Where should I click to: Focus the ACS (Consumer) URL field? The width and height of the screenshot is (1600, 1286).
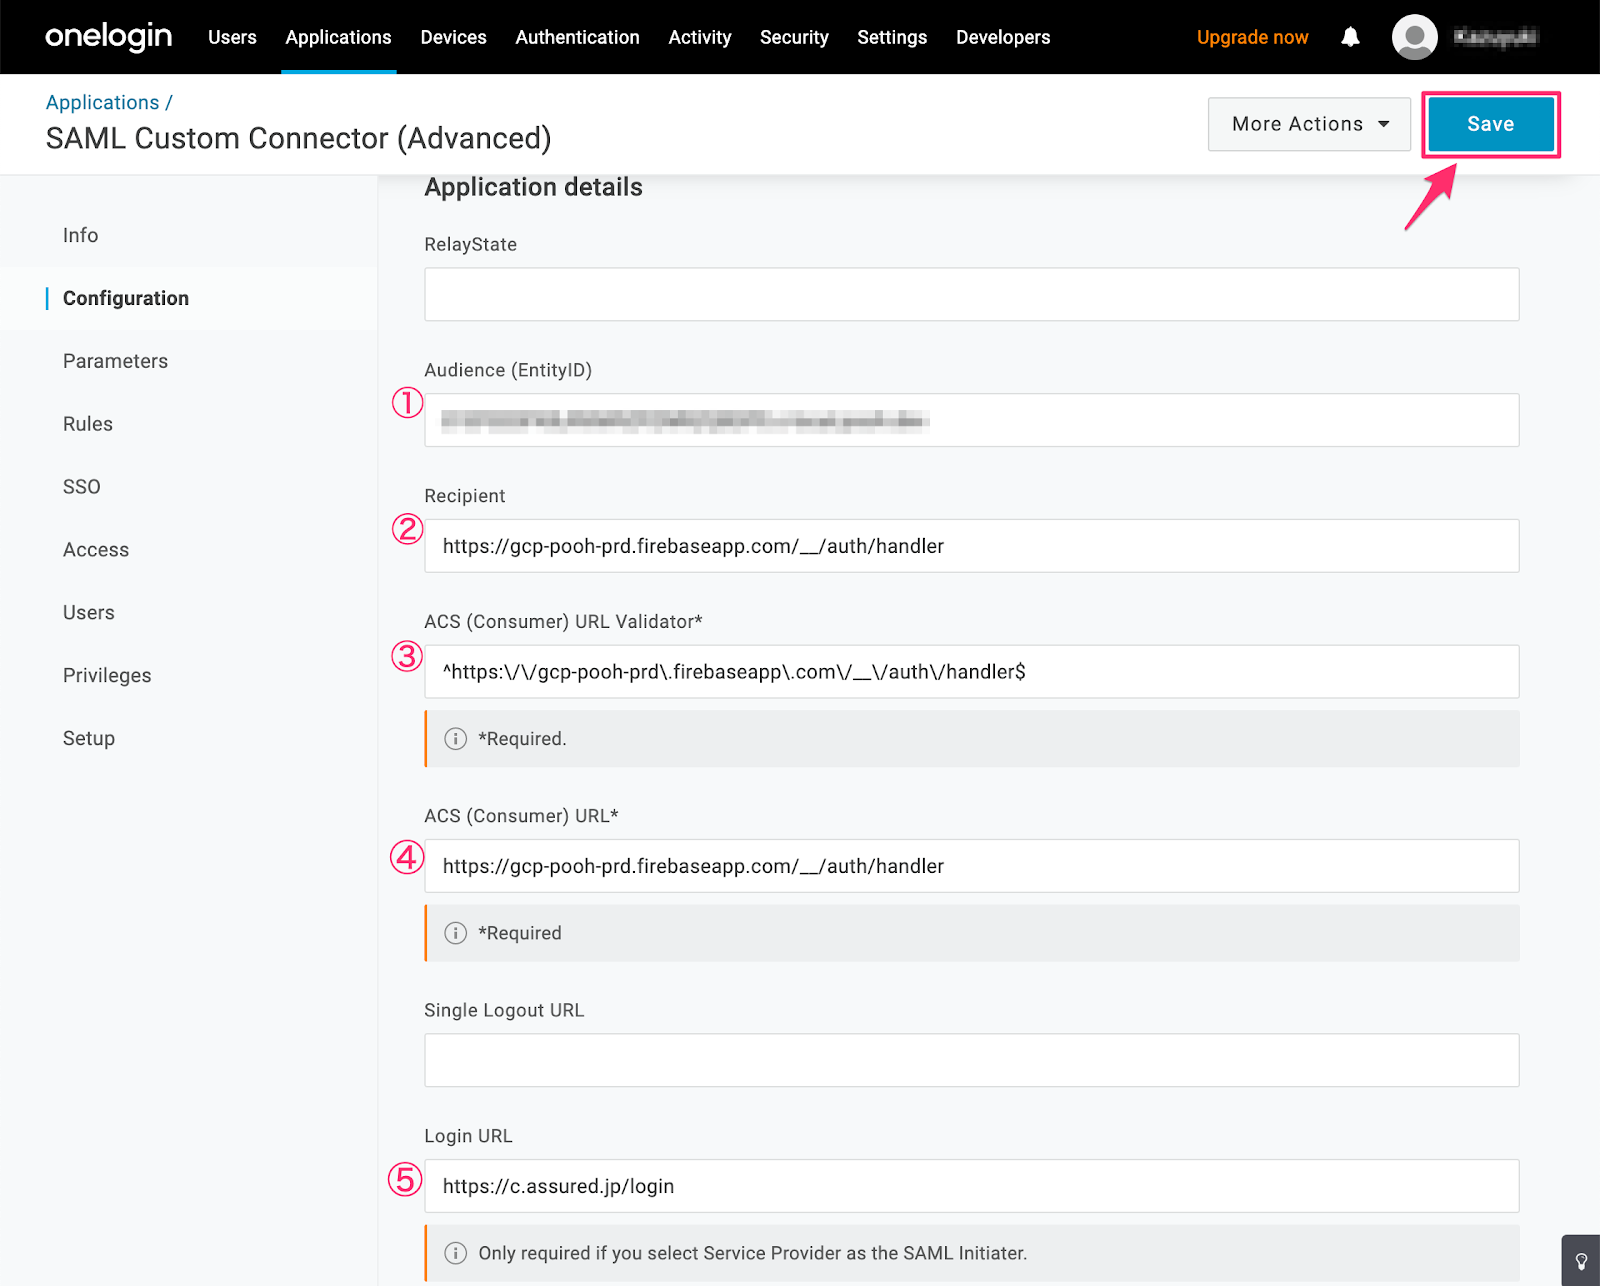[971, 866]
